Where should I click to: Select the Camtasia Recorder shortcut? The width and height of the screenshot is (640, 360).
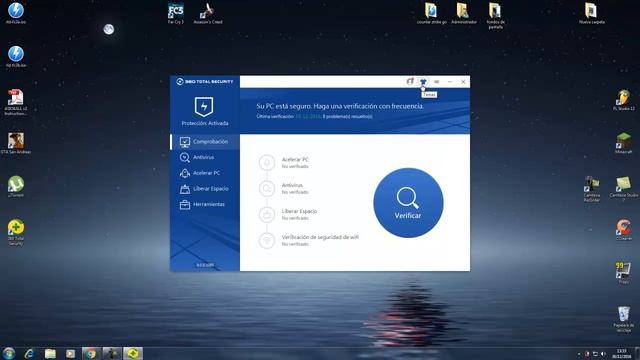pyautogui.click(x=591, y=189)
